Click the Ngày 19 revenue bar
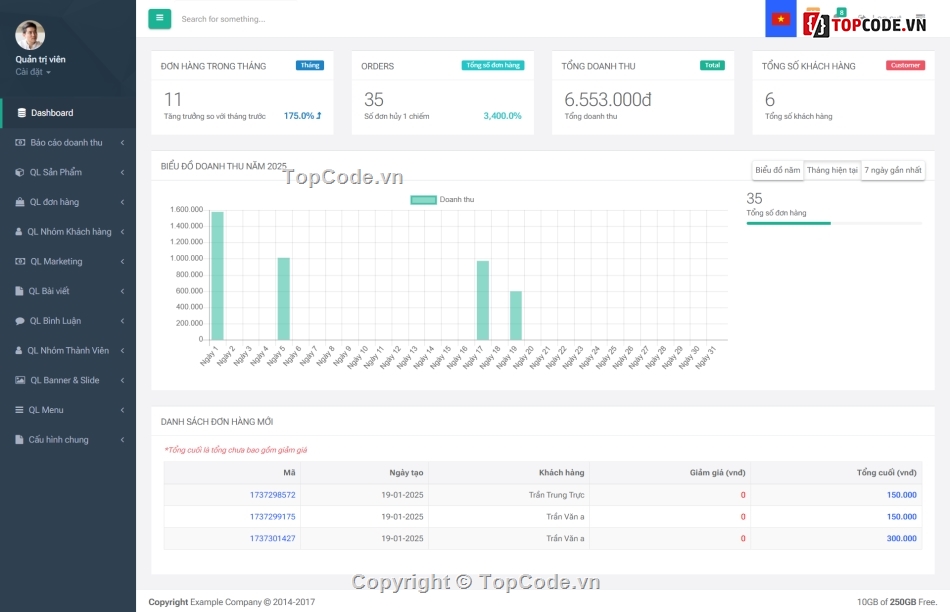 [x=516, y=316]
